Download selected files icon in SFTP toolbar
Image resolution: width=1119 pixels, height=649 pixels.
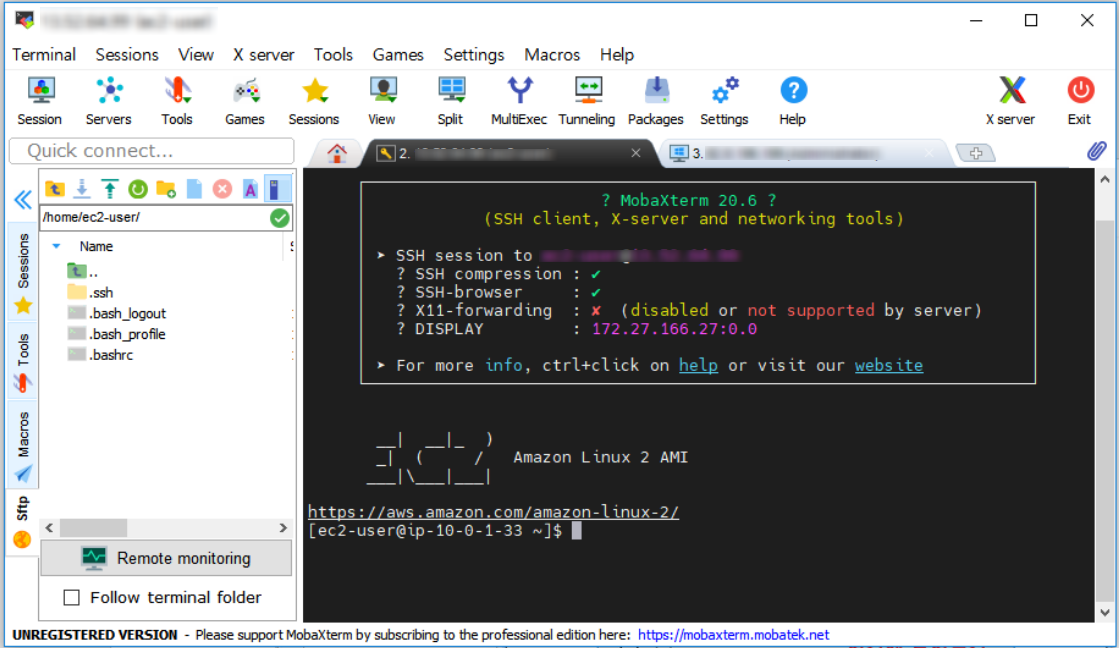(82, 189)
